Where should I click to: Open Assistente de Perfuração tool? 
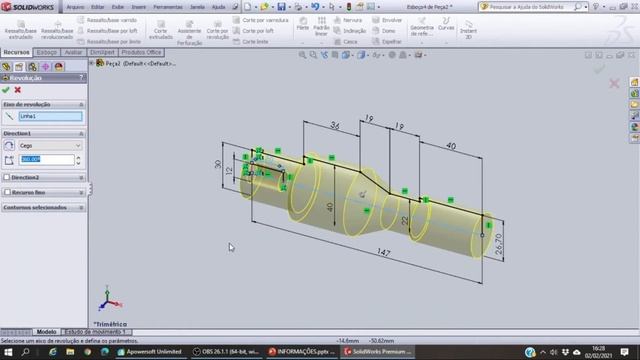189,33
